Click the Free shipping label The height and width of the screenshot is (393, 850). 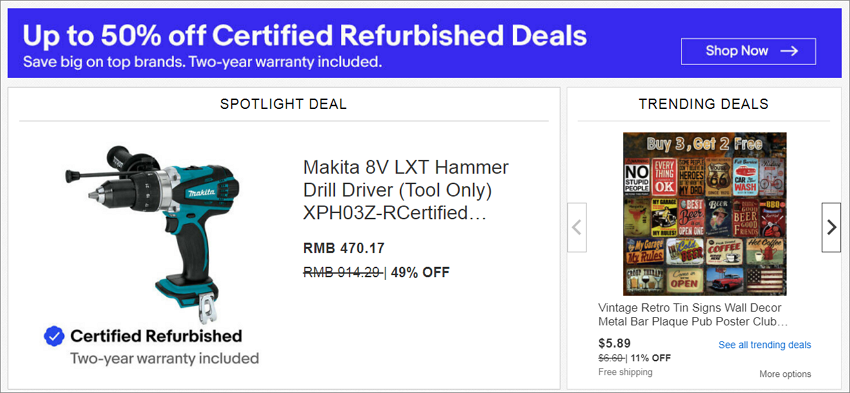point(625,372)
